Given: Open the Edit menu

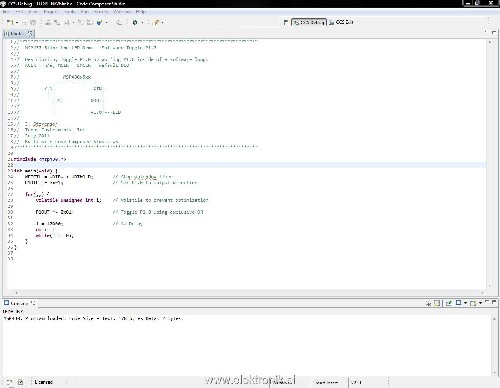Looking at the screenshot, I should tap(19, 12).
